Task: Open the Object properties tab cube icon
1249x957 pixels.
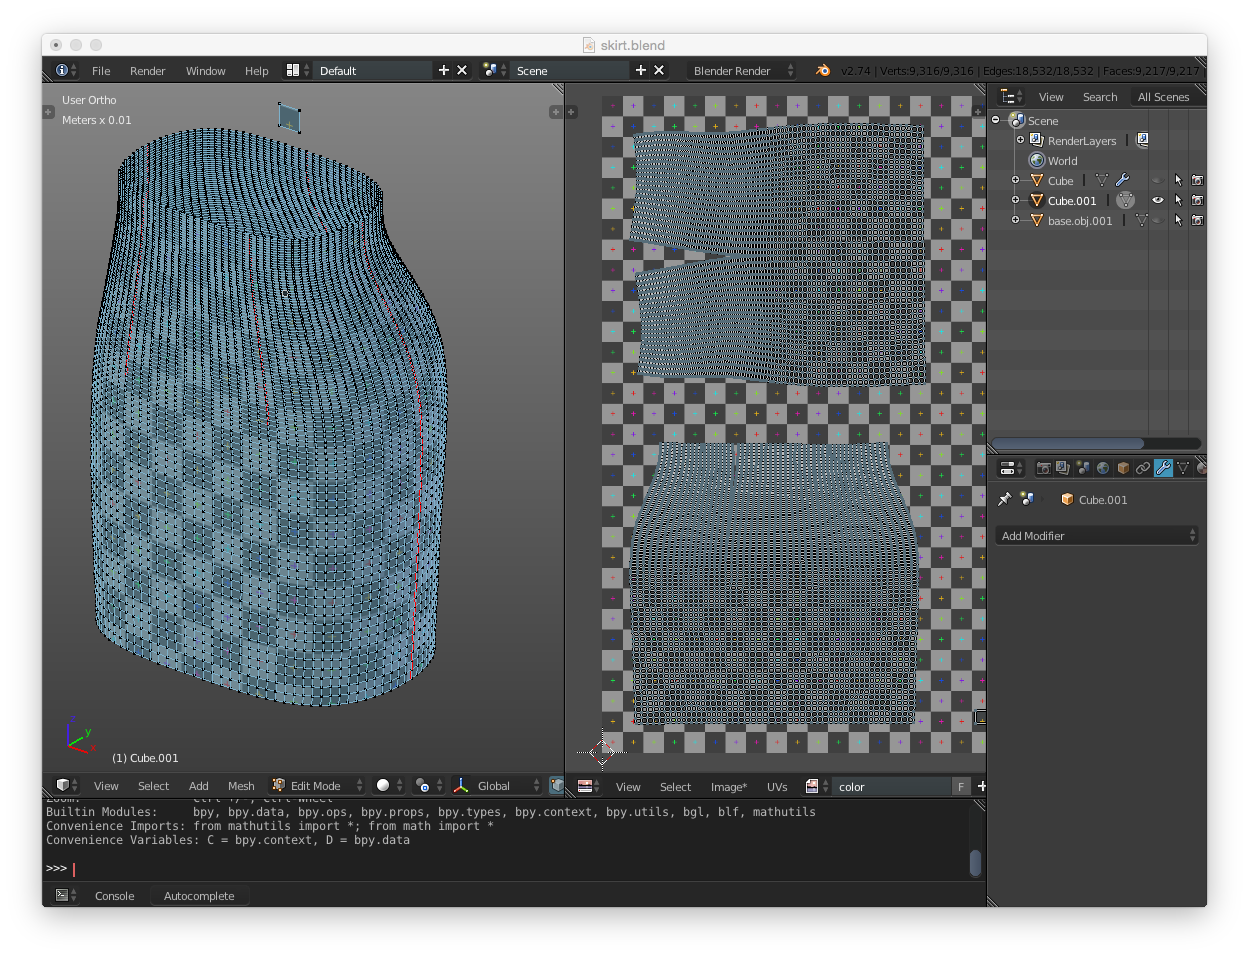Action: pyautogui.click(x=1123, y=468)
